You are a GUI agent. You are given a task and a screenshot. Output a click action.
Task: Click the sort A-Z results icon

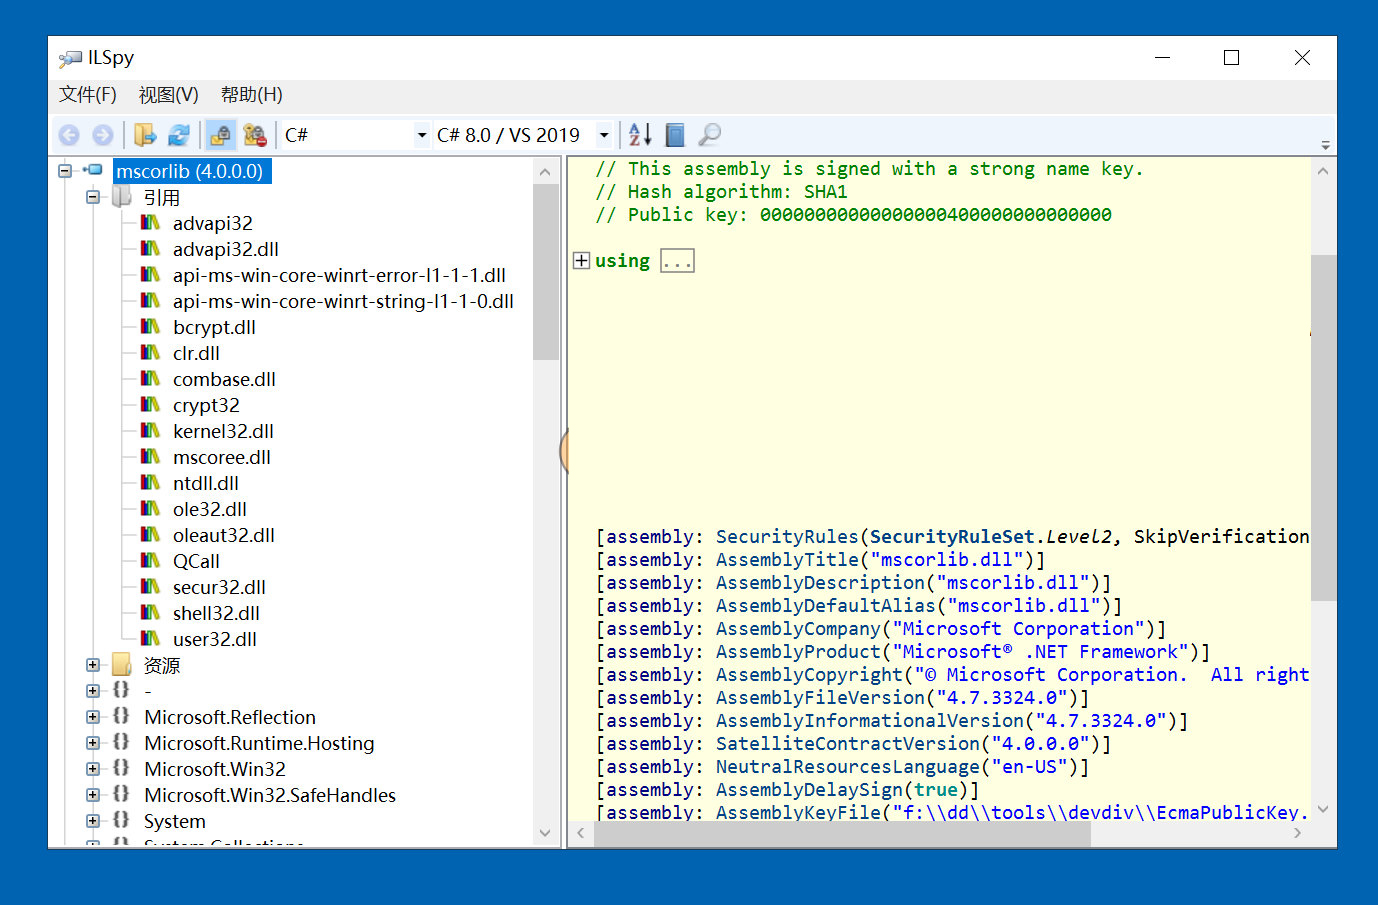640,135
